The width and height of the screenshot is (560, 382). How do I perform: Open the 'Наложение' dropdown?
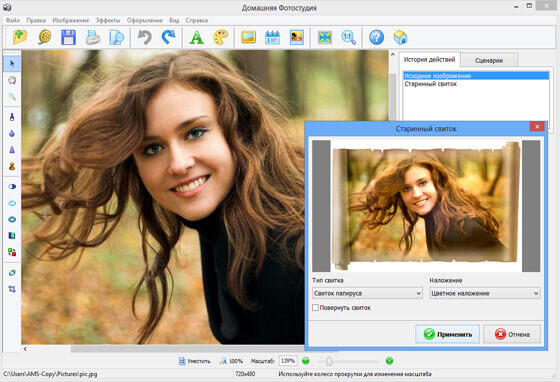tap(484, 293)
